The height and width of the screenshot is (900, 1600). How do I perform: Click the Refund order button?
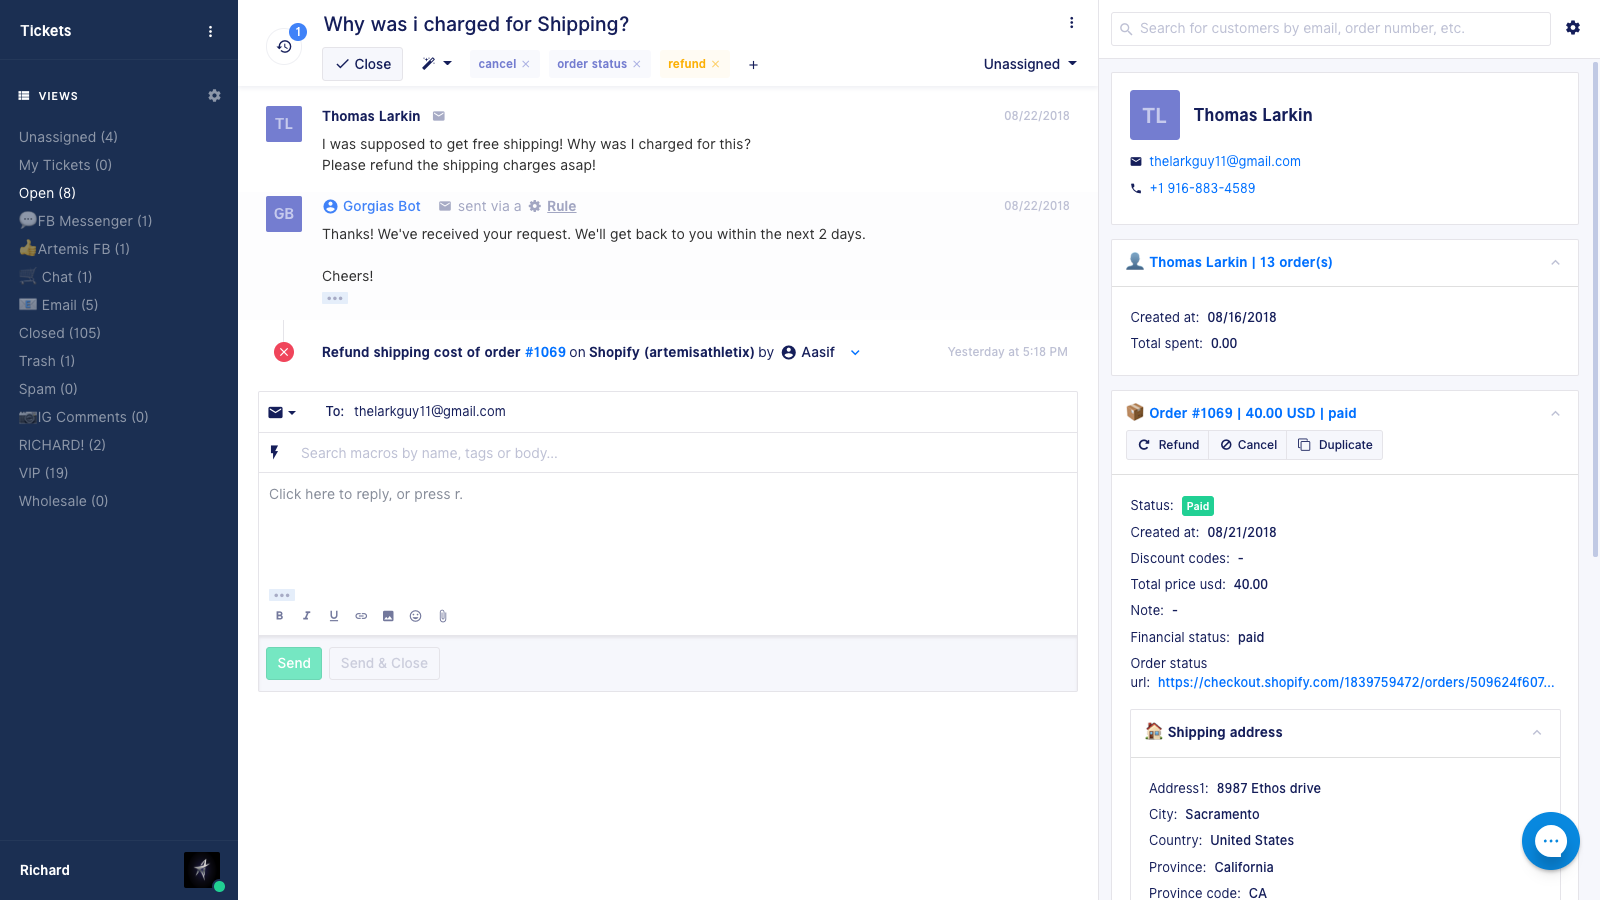click(x=1168, y=445)
